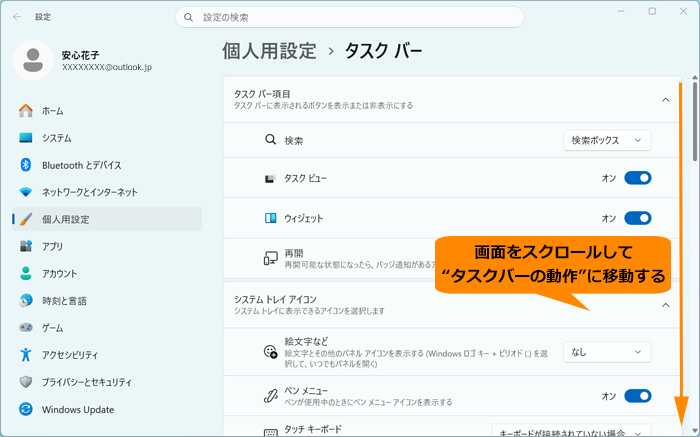The image size is (700, 437).
Task: Open アカウント settings
Action: 107,274
